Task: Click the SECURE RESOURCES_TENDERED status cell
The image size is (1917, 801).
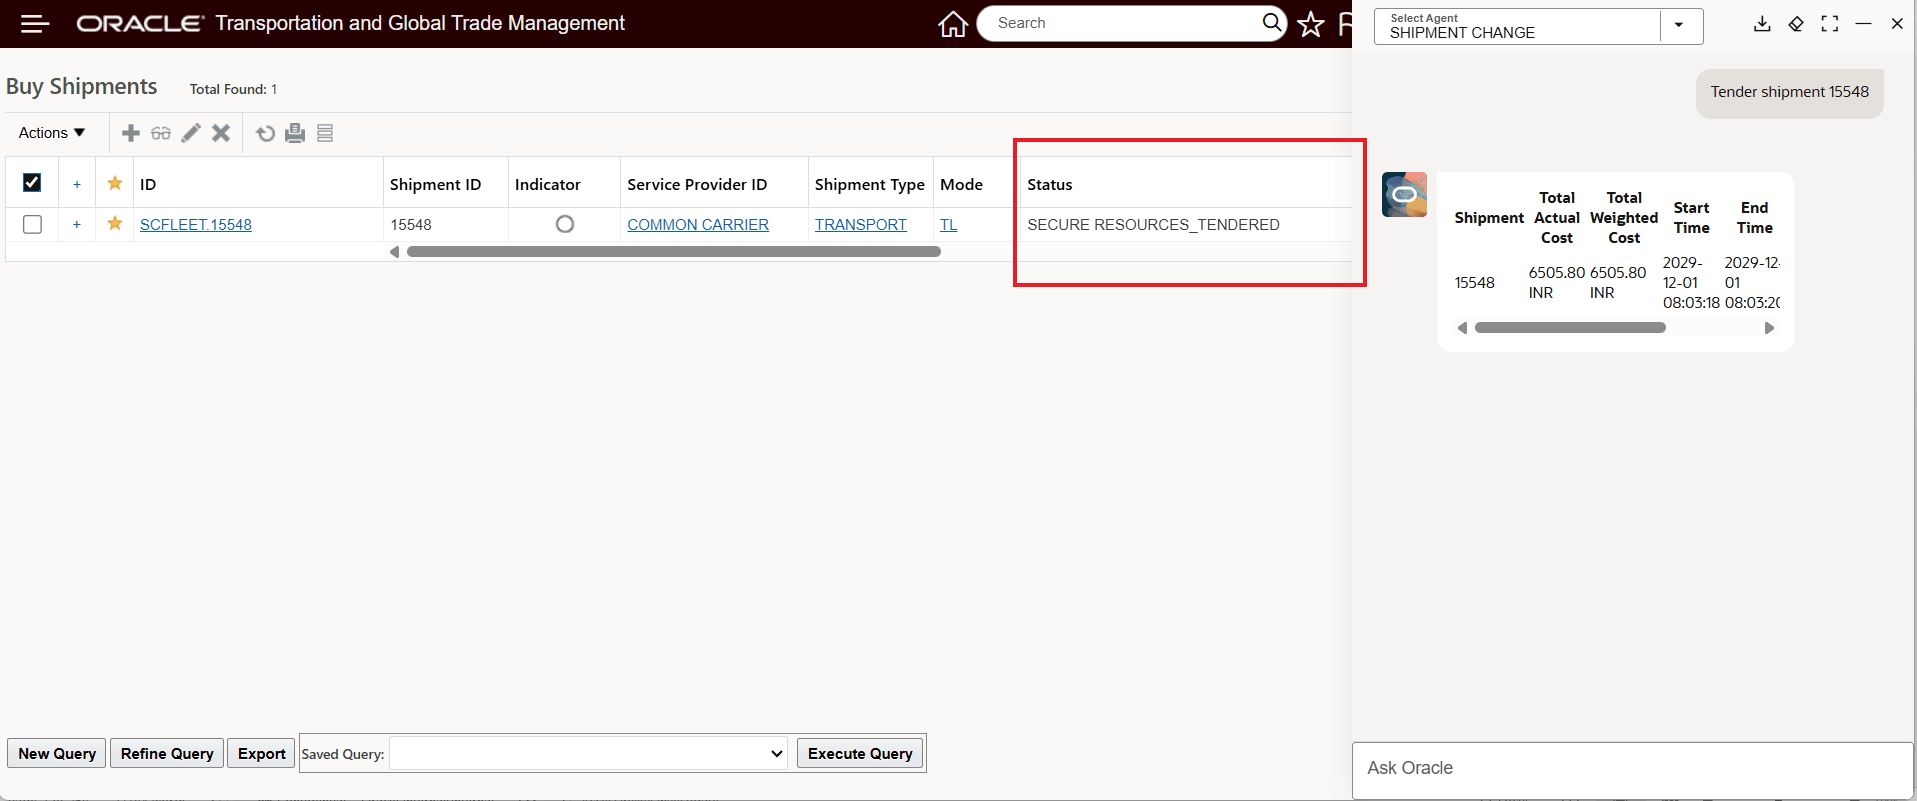Action: [1153, 224]
